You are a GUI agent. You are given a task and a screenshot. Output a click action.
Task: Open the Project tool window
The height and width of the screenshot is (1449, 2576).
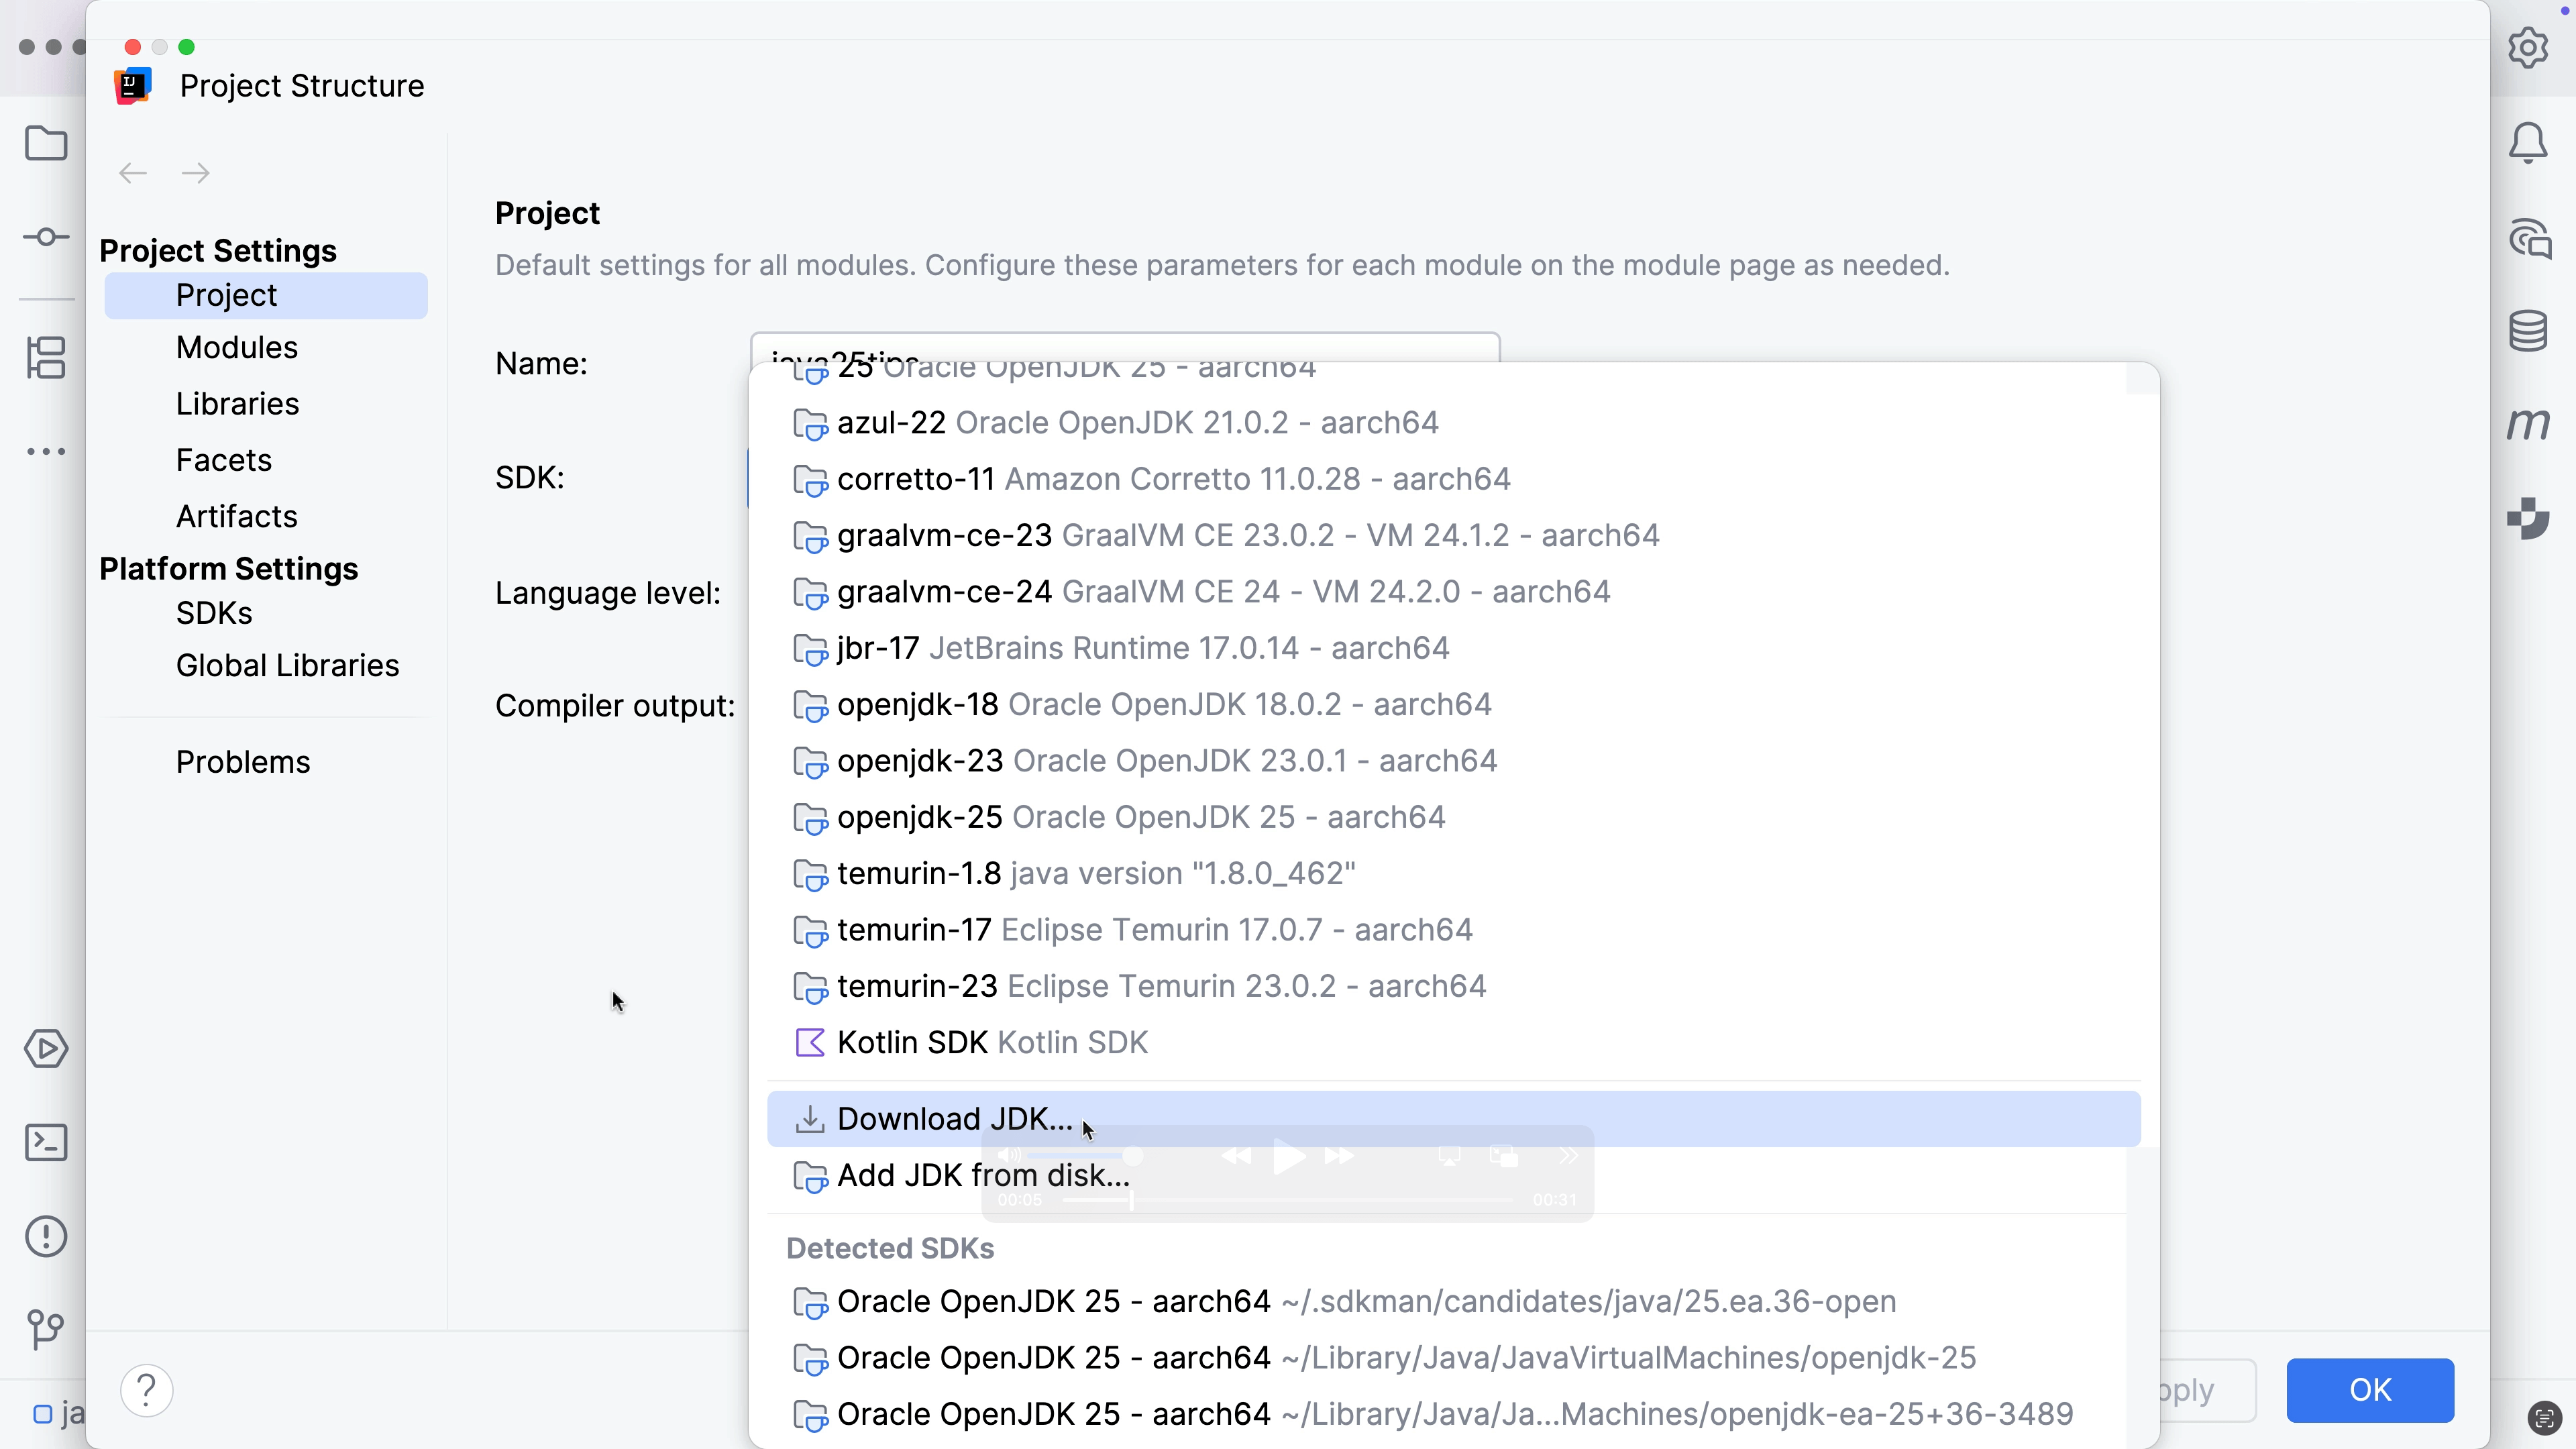(45, 144)
